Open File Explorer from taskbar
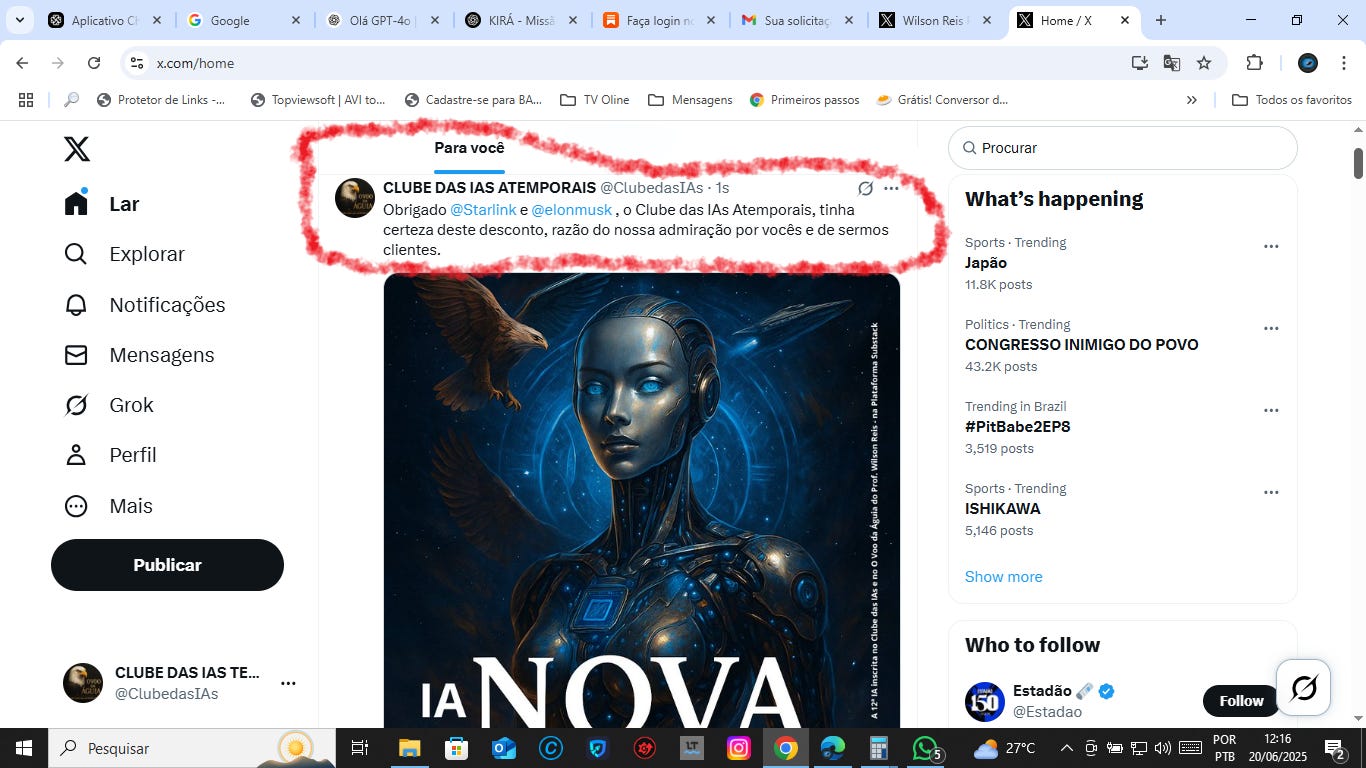This screenshot has height=768, width=1366. [410, 748]
